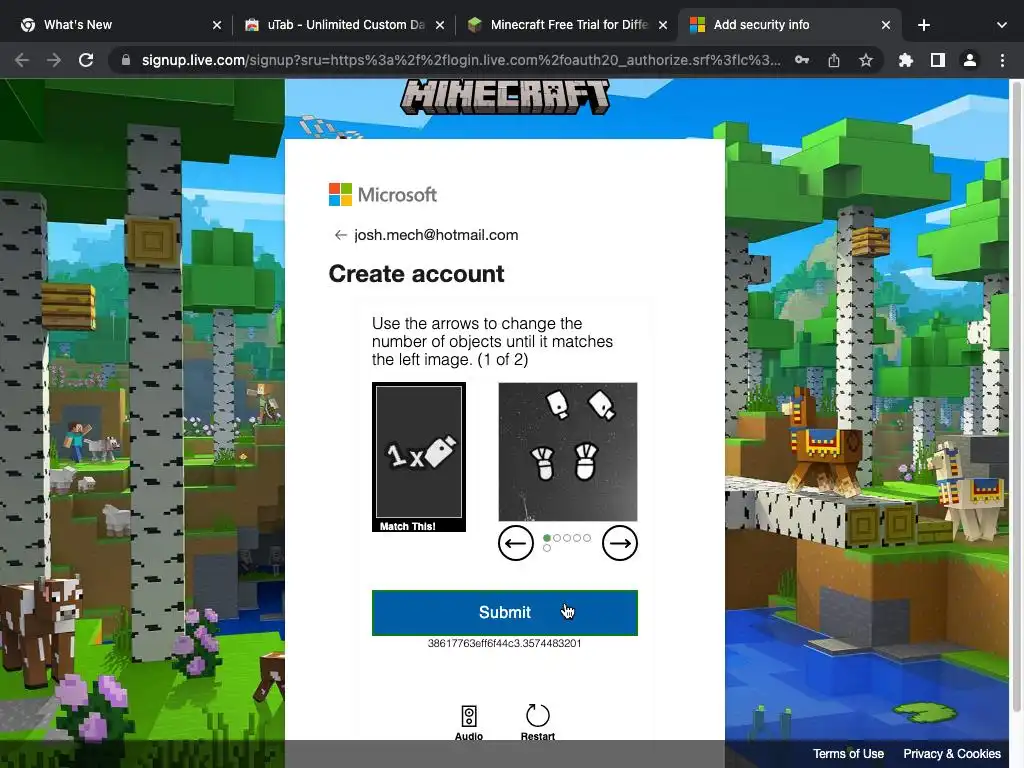
Task: Click the Microsoft logo
Action: click(x=383, y=195)
